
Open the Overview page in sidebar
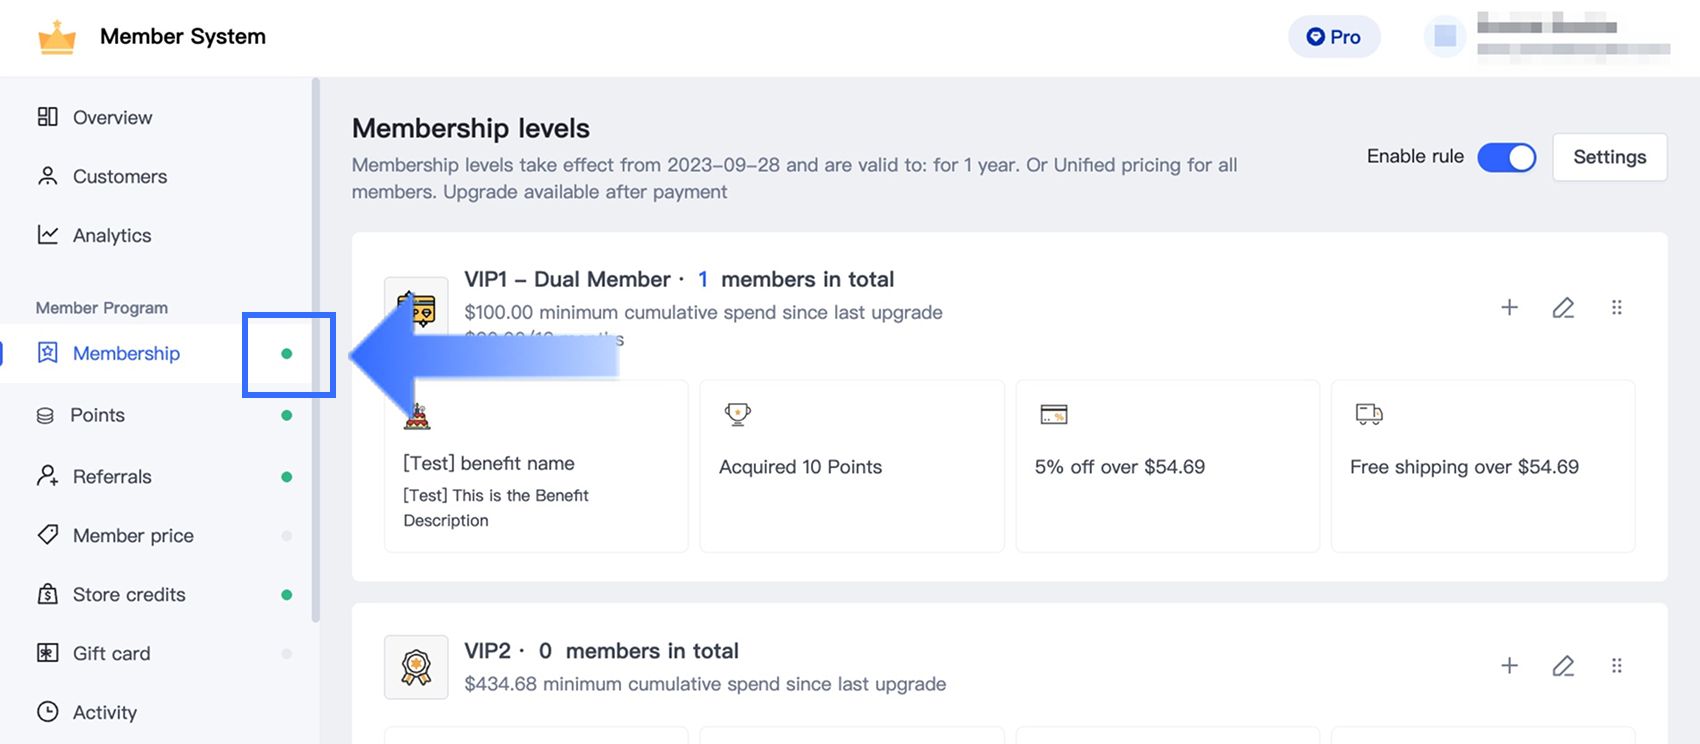click(112, 117)
